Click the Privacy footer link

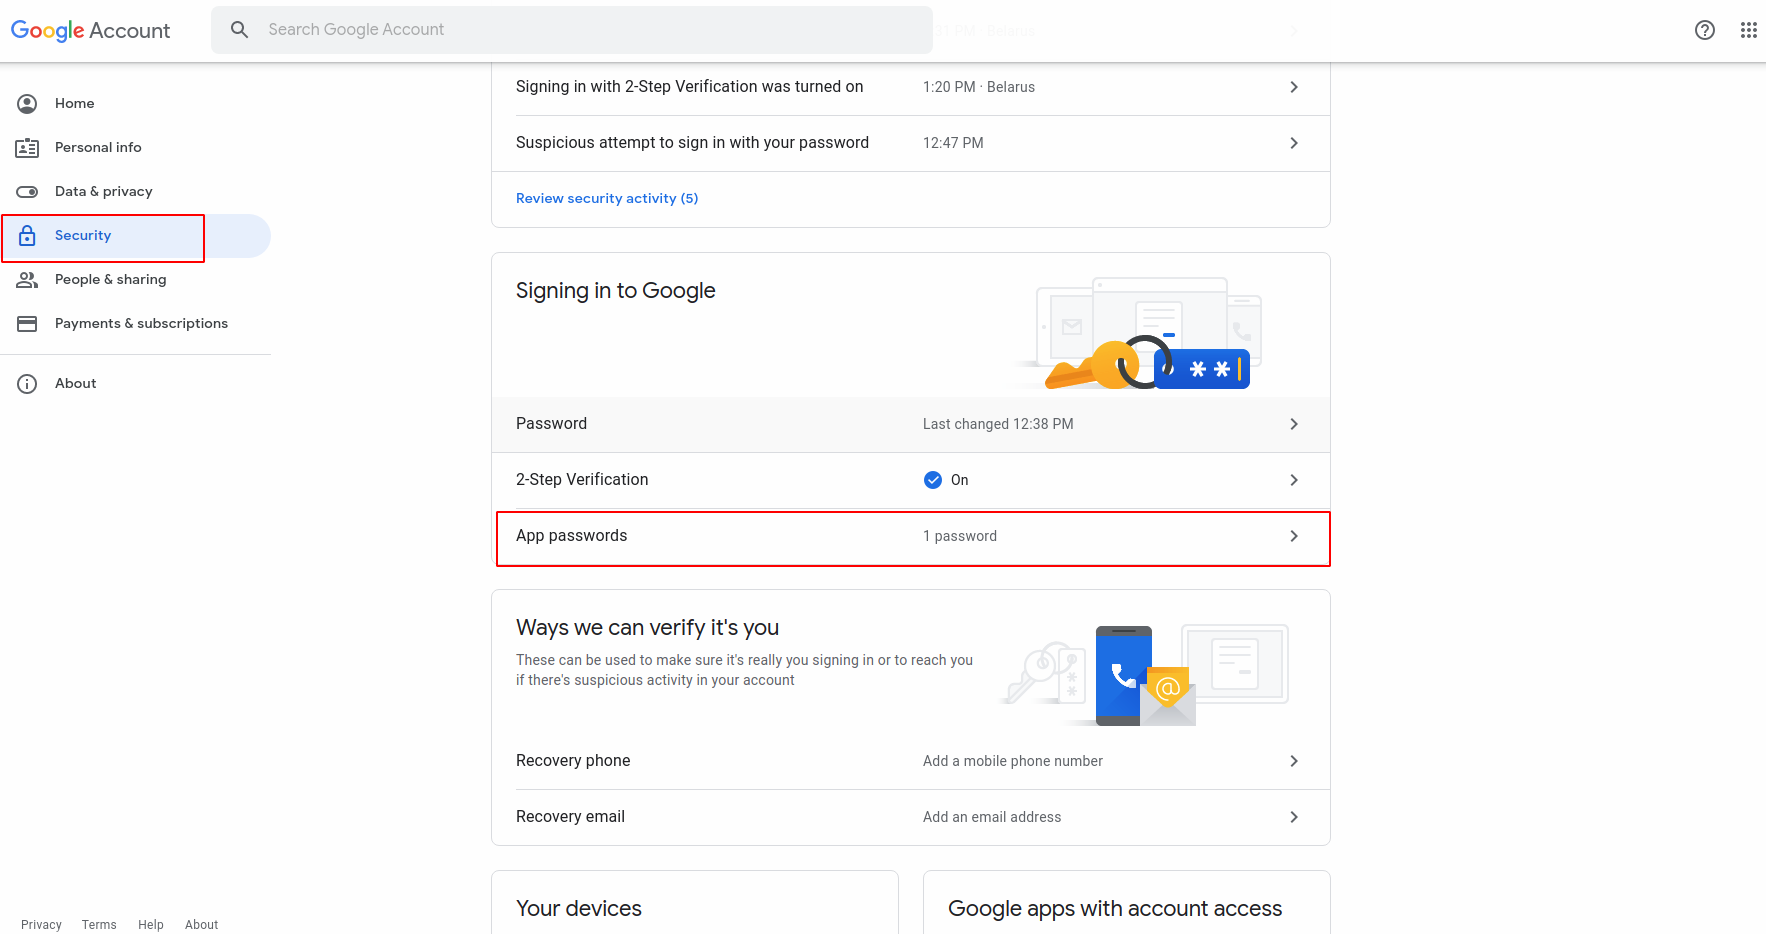(x=41, y=925)
